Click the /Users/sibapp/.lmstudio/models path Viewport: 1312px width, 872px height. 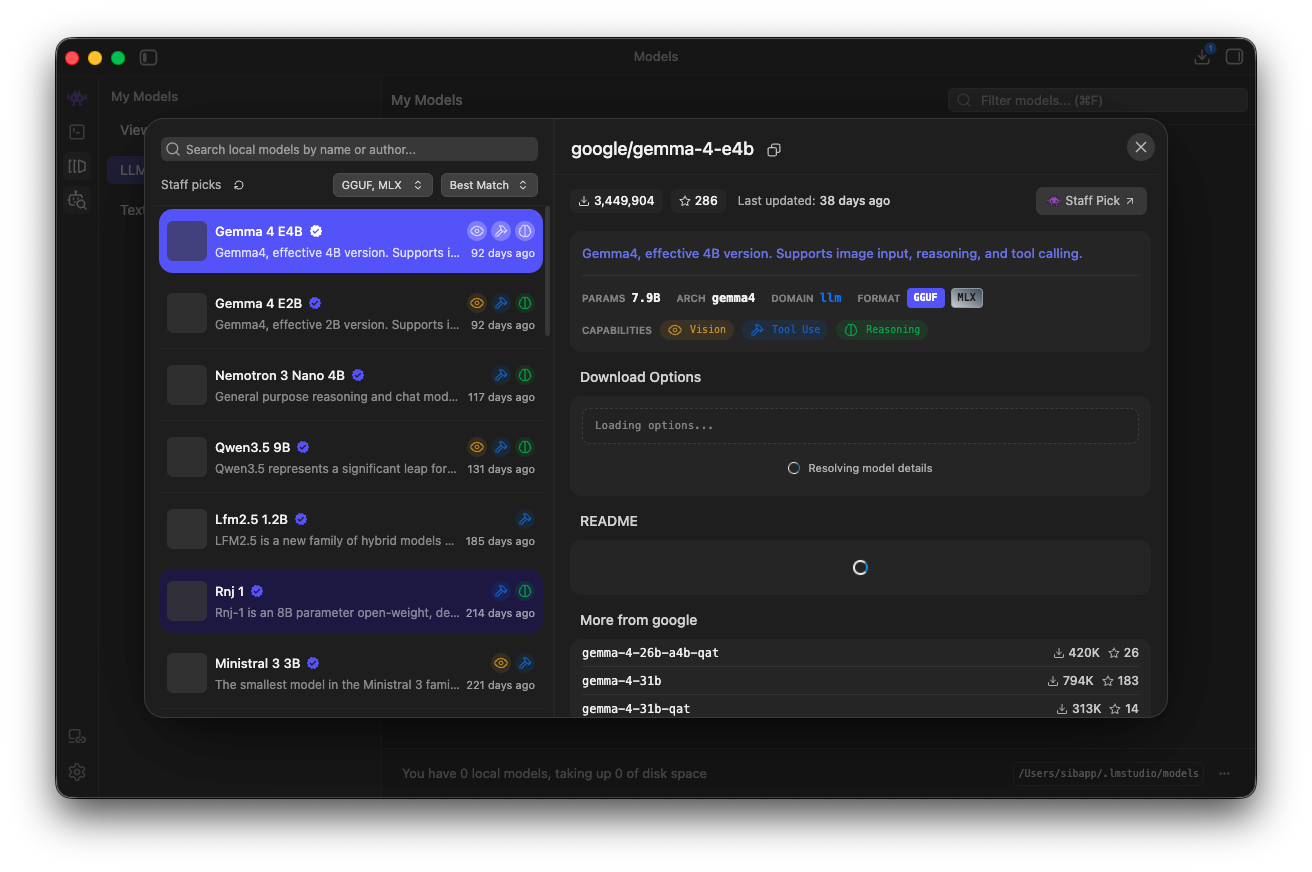(1109, 773)
